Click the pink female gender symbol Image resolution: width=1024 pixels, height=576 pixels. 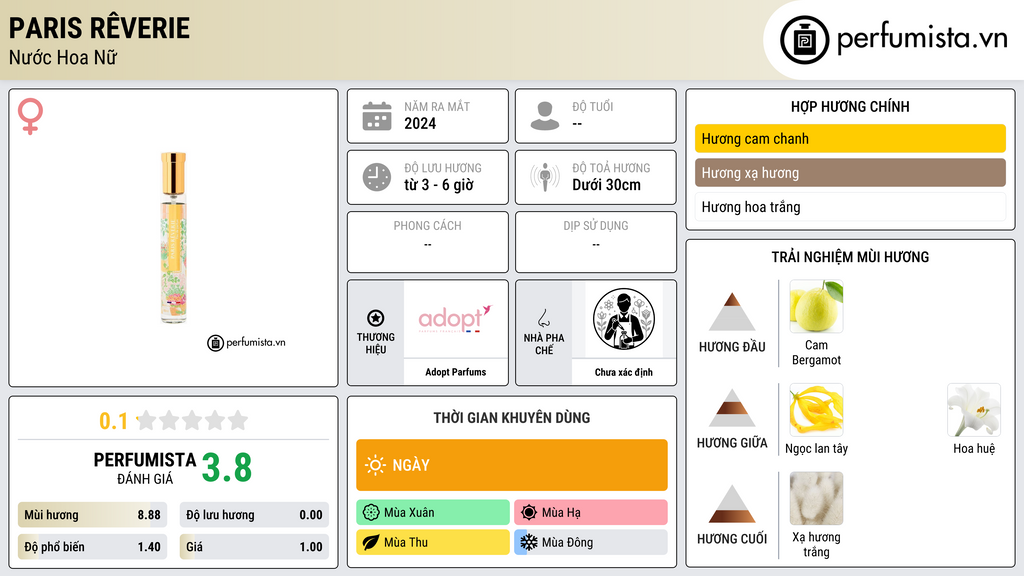tap(30, 116)
